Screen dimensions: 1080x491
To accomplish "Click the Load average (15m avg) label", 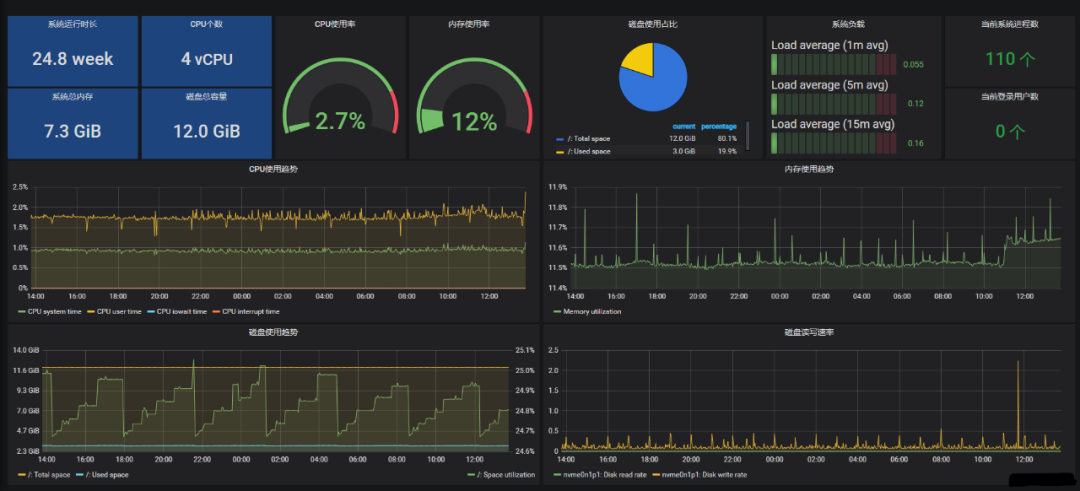I will tap(833, 124).
